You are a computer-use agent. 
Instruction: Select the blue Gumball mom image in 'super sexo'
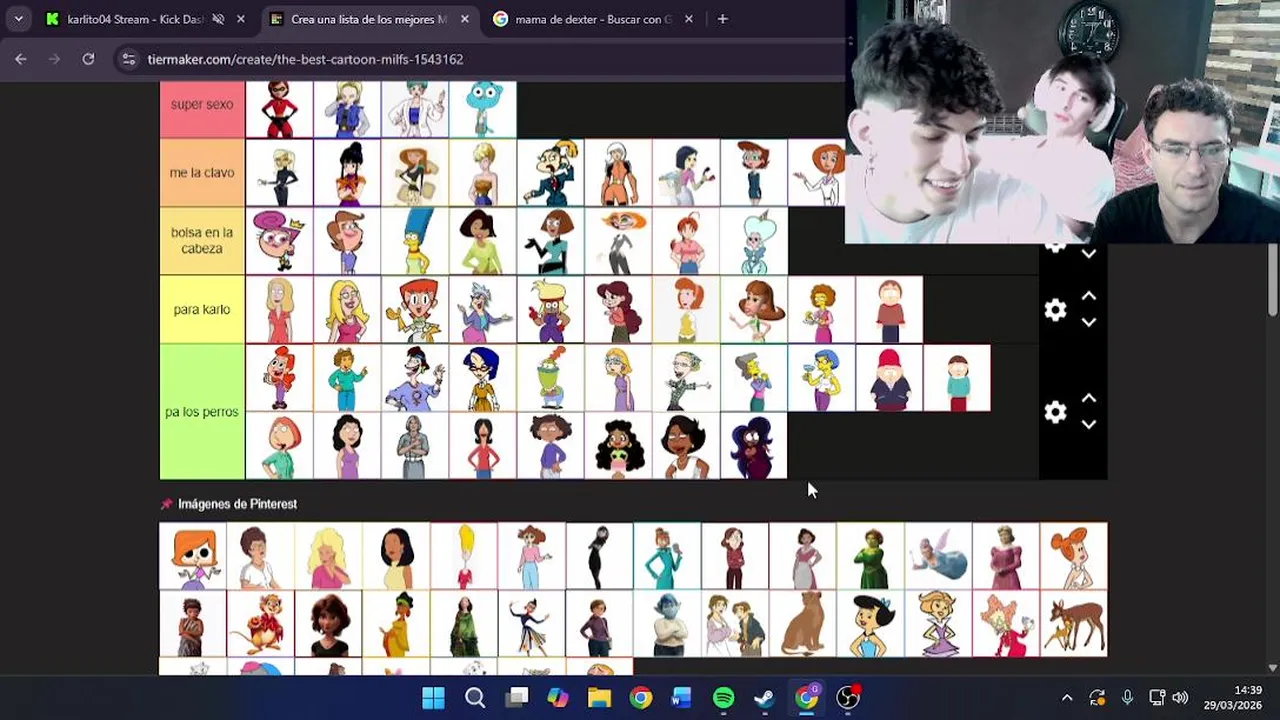(483, 110)
